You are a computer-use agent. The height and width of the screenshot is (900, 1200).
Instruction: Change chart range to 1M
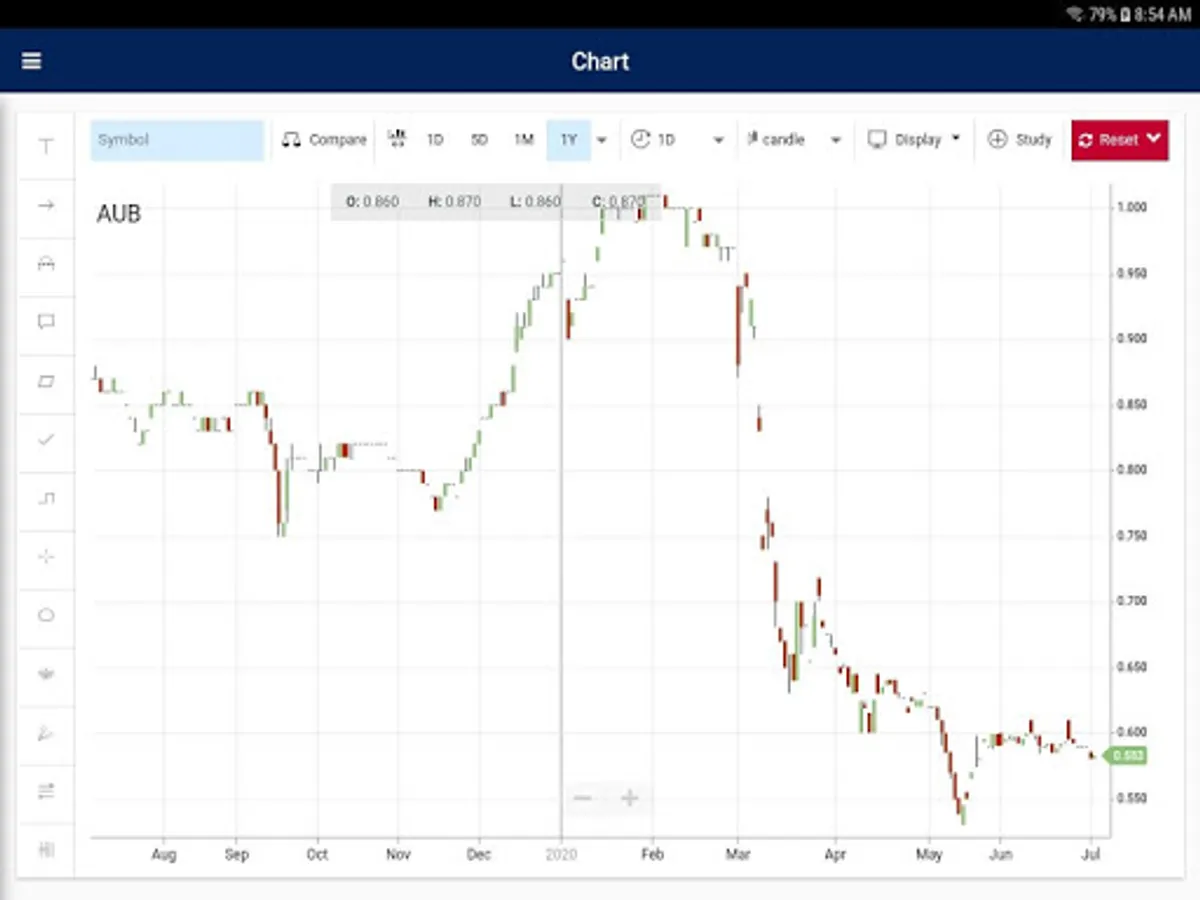point(524,140)
